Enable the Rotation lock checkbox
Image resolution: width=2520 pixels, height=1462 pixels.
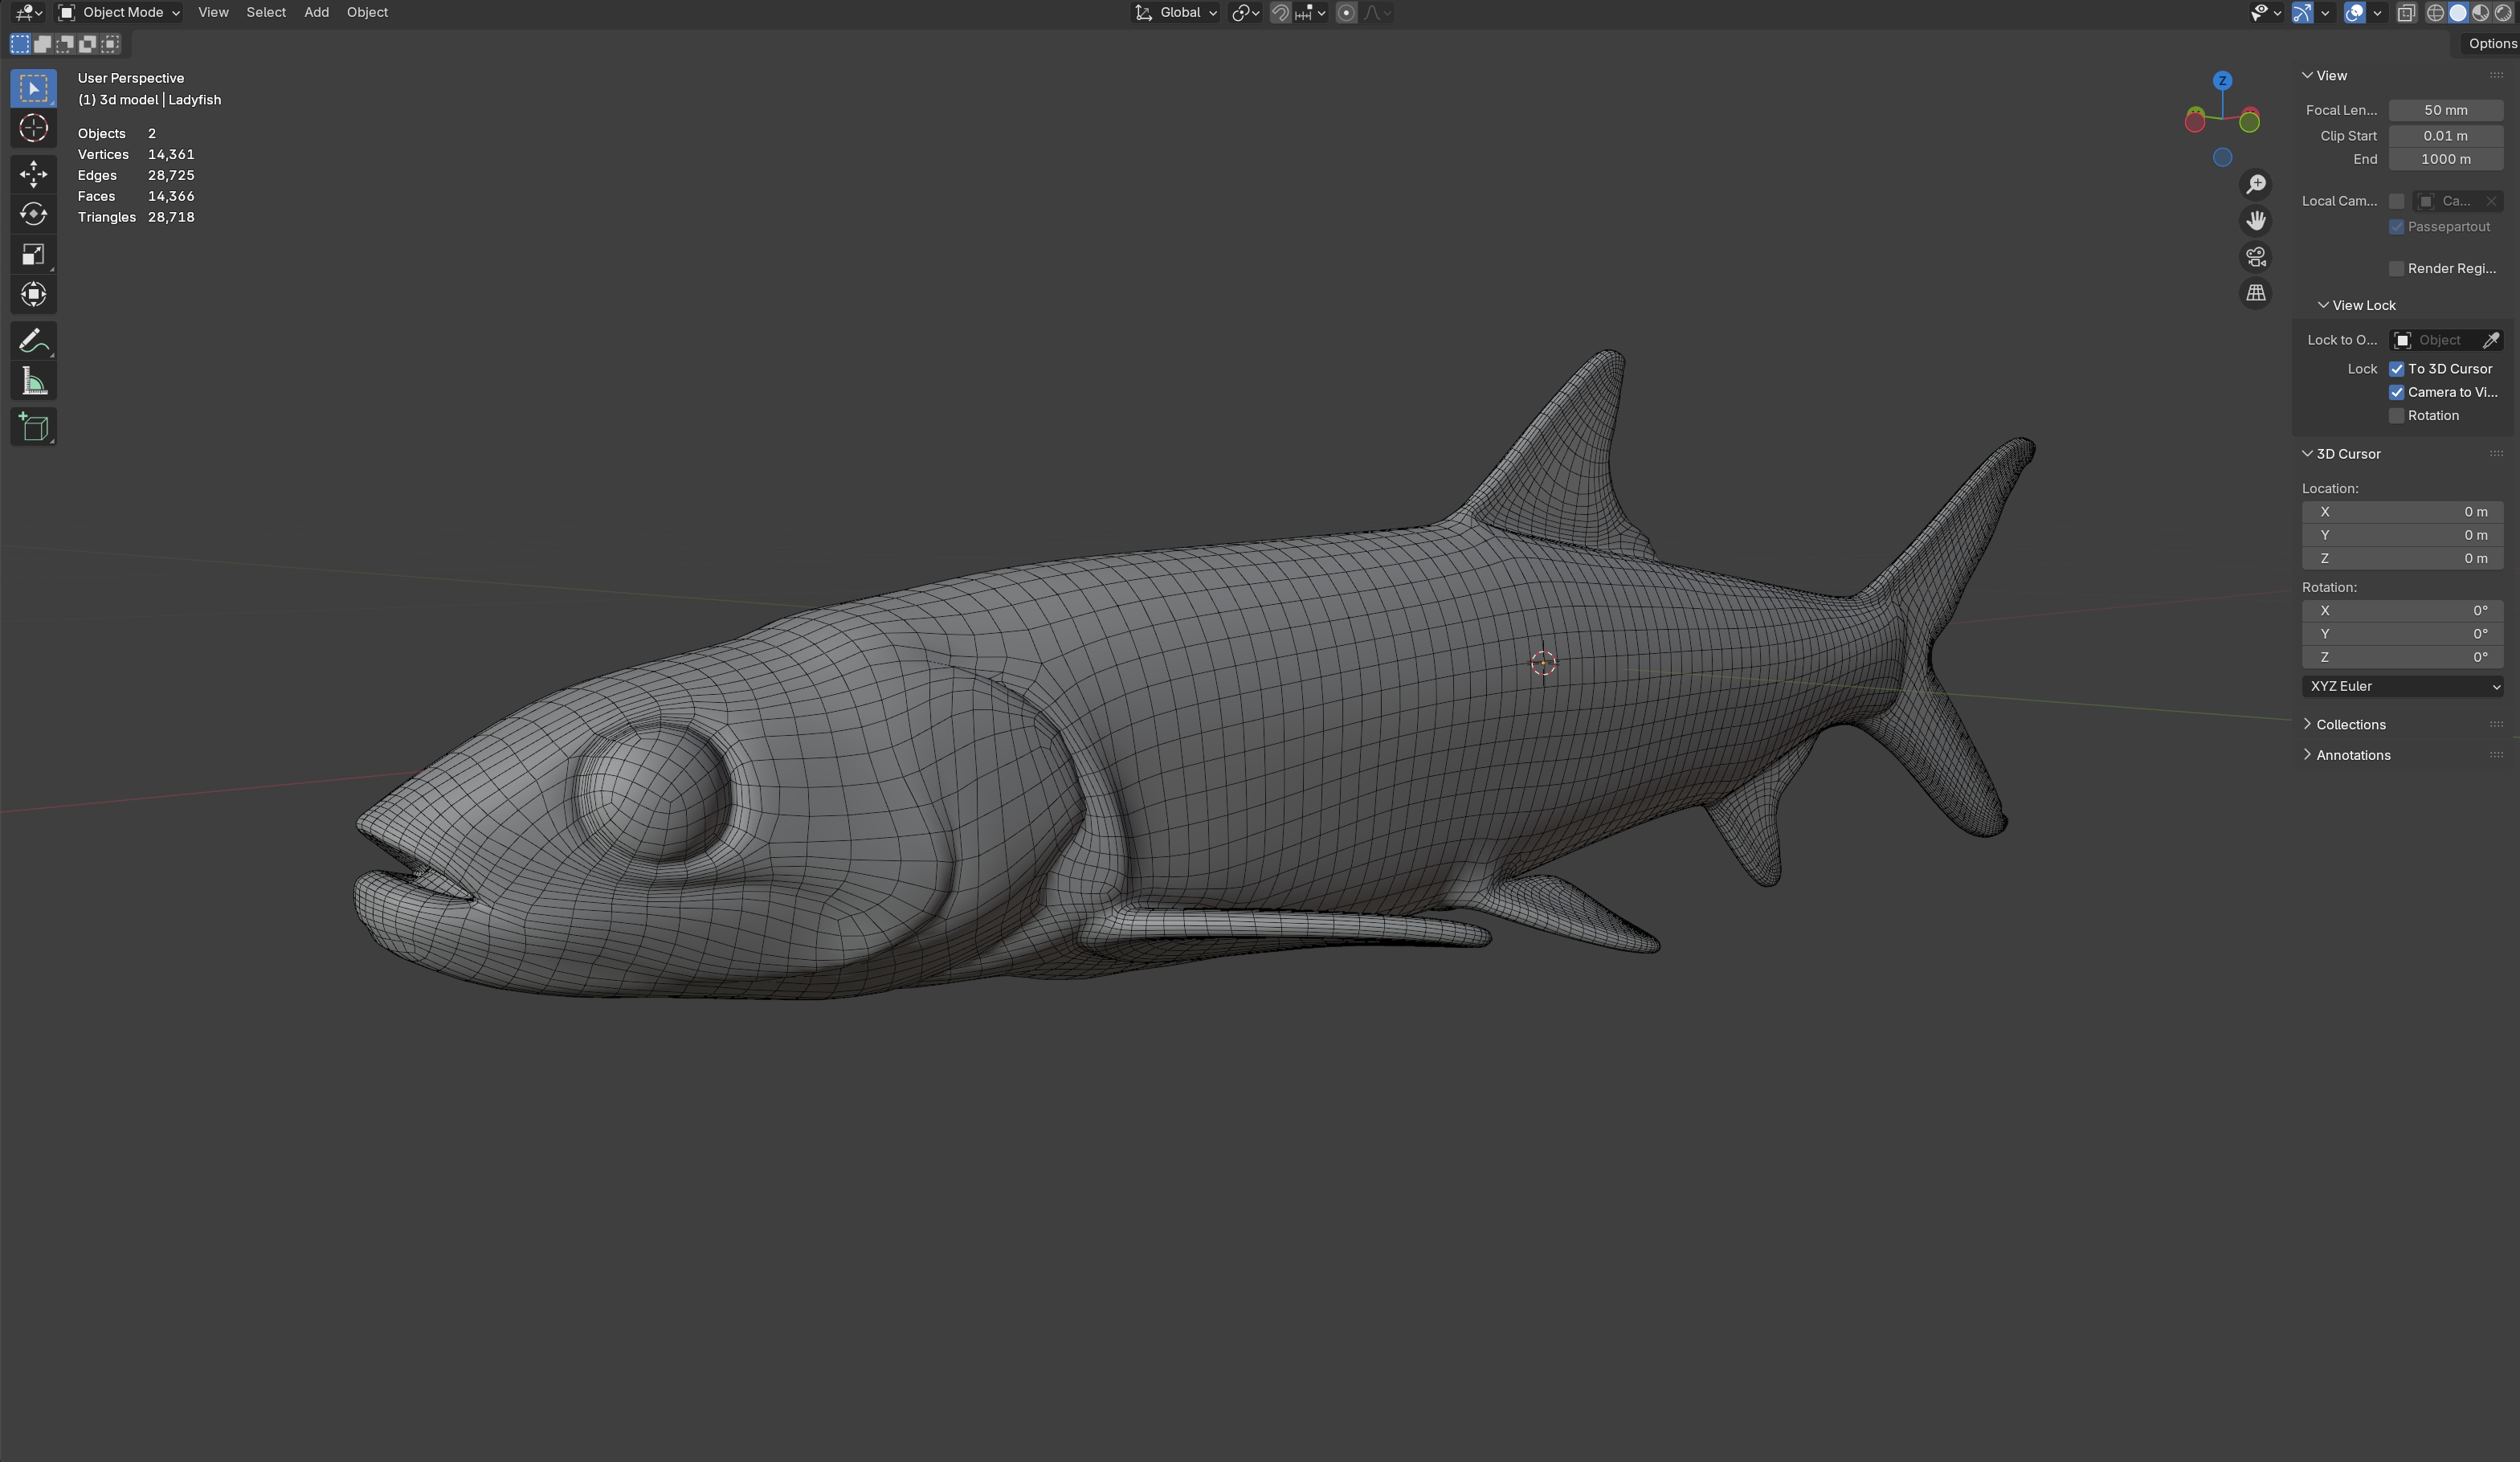2396,416
